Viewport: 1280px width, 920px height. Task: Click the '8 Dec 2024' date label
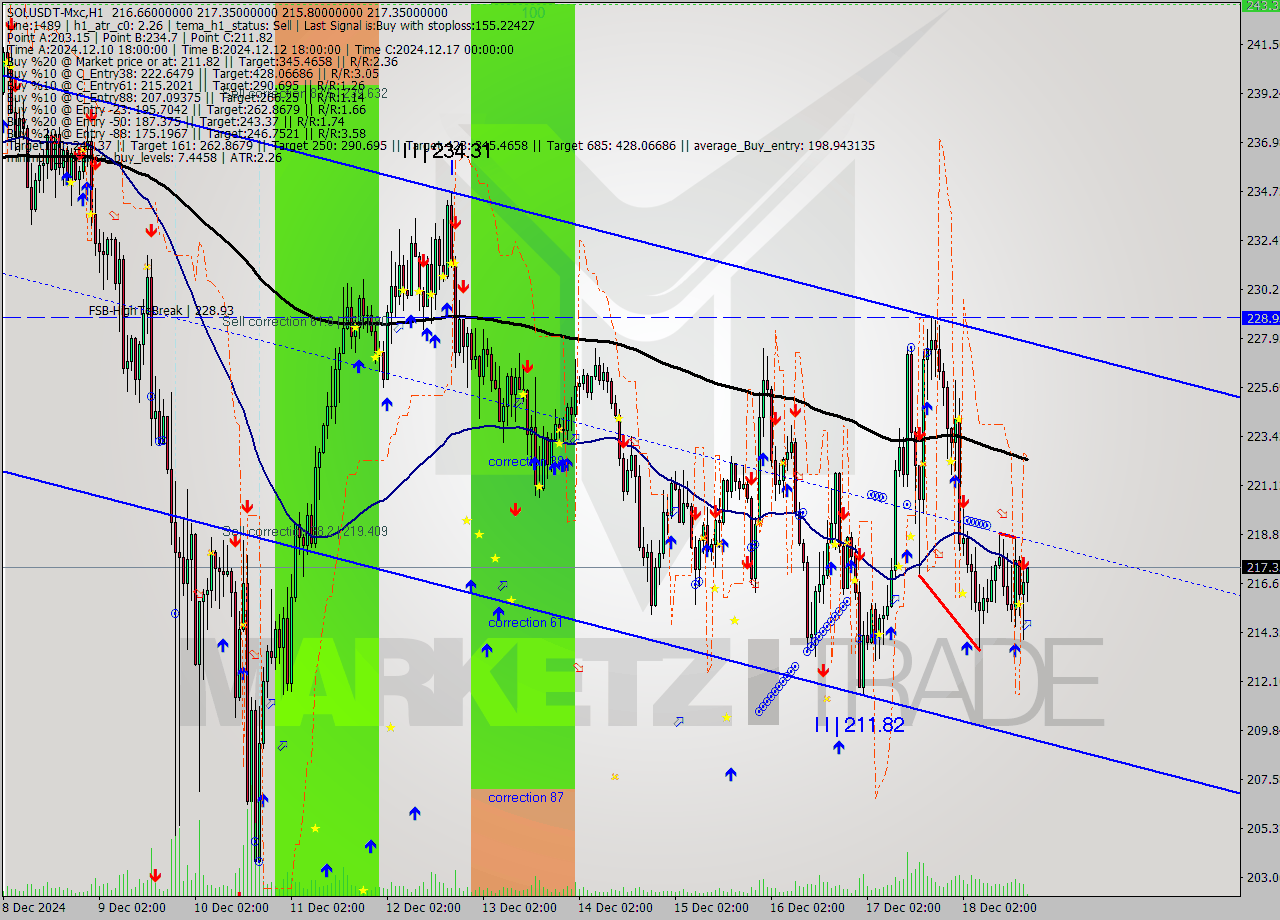tap(35, 908)
